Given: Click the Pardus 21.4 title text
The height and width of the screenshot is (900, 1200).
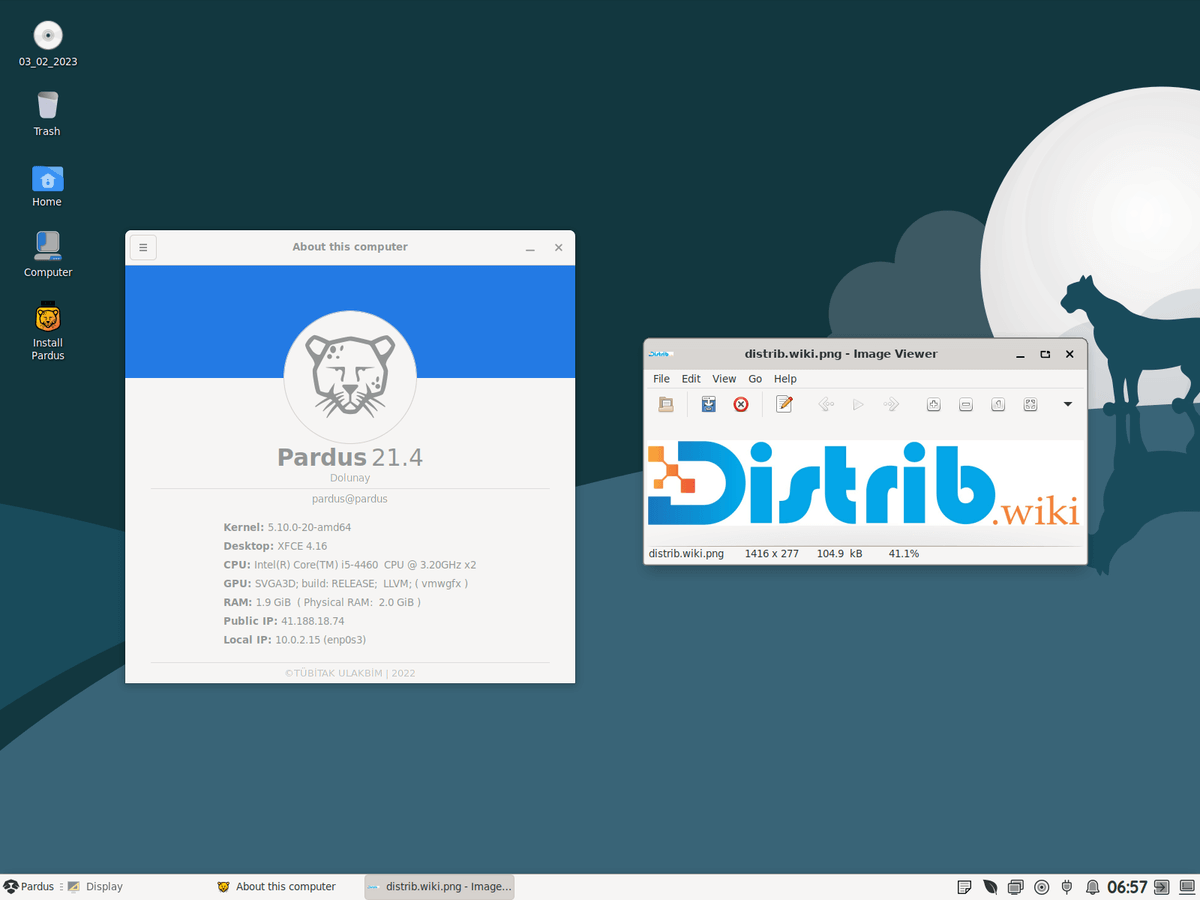Looking at the screenshot, I should (x=350, y=457).
